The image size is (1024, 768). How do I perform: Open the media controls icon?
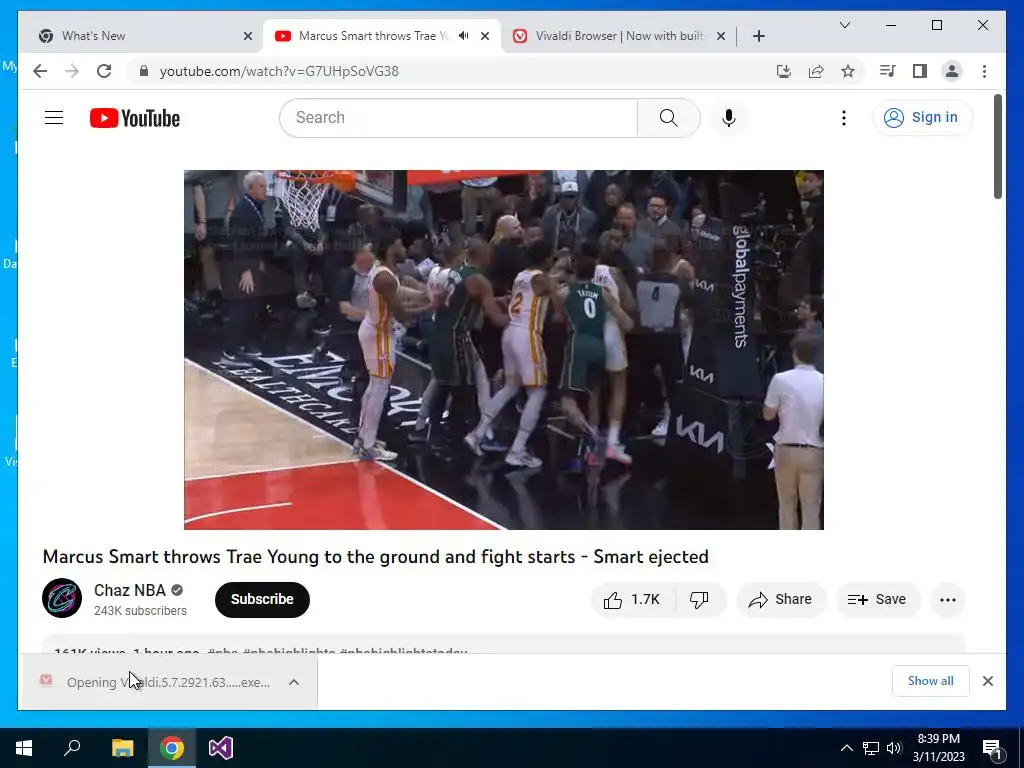tap(888, 71)
